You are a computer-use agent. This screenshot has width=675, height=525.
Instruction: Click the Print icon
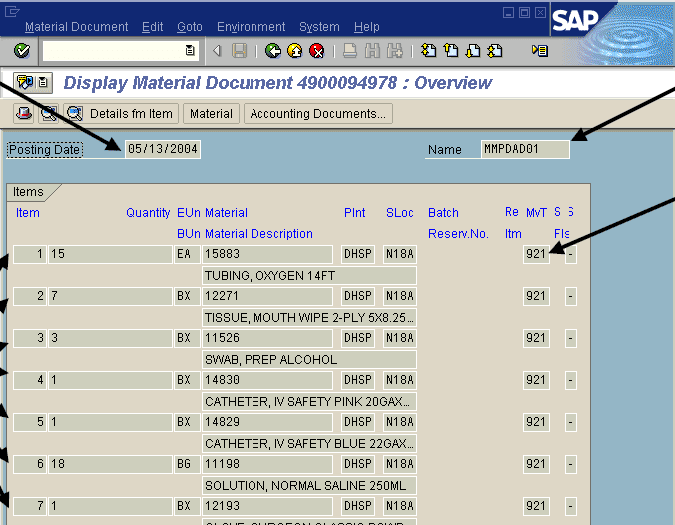[x=350, y=51]
